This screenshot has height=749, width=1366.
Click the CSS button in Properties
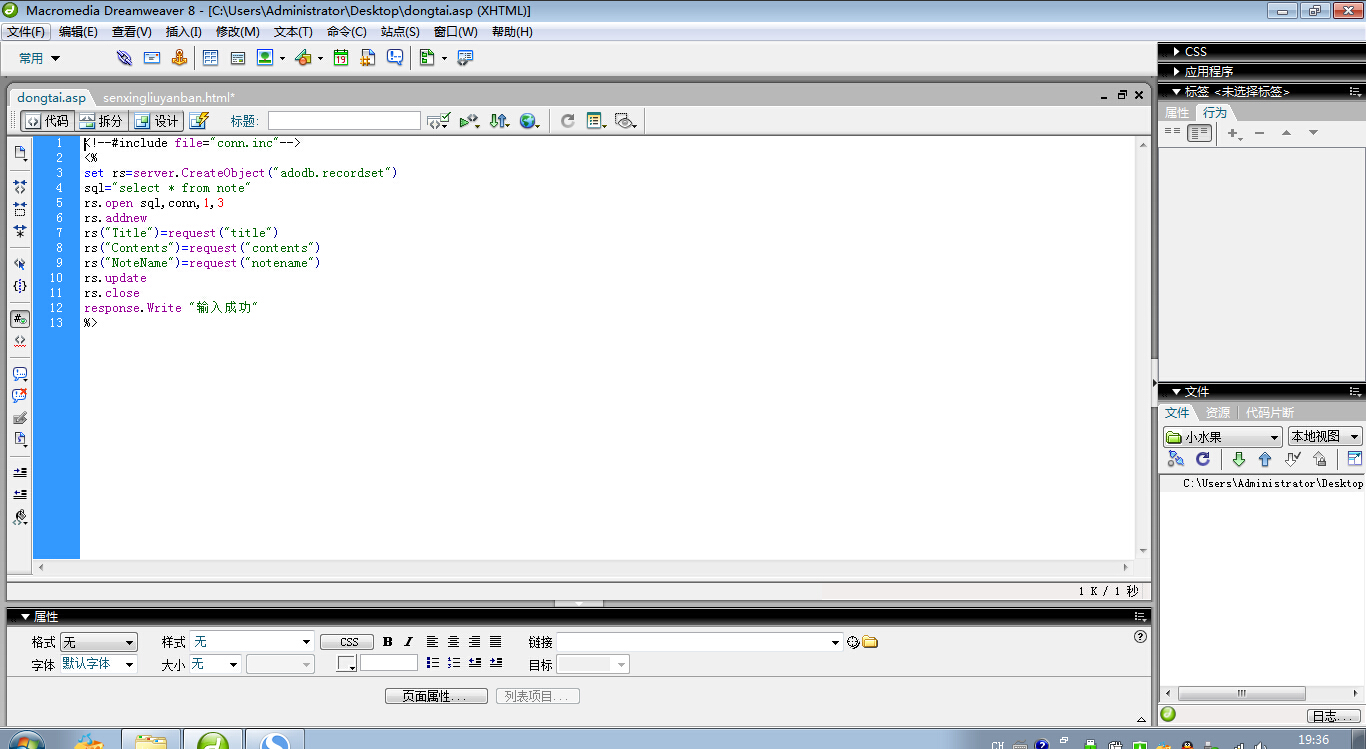349,642
